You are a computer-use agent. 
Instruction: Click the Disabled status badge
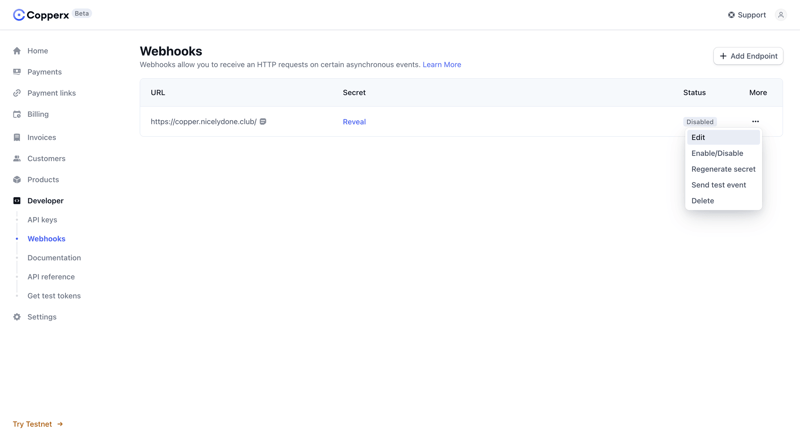pos(699,121)
